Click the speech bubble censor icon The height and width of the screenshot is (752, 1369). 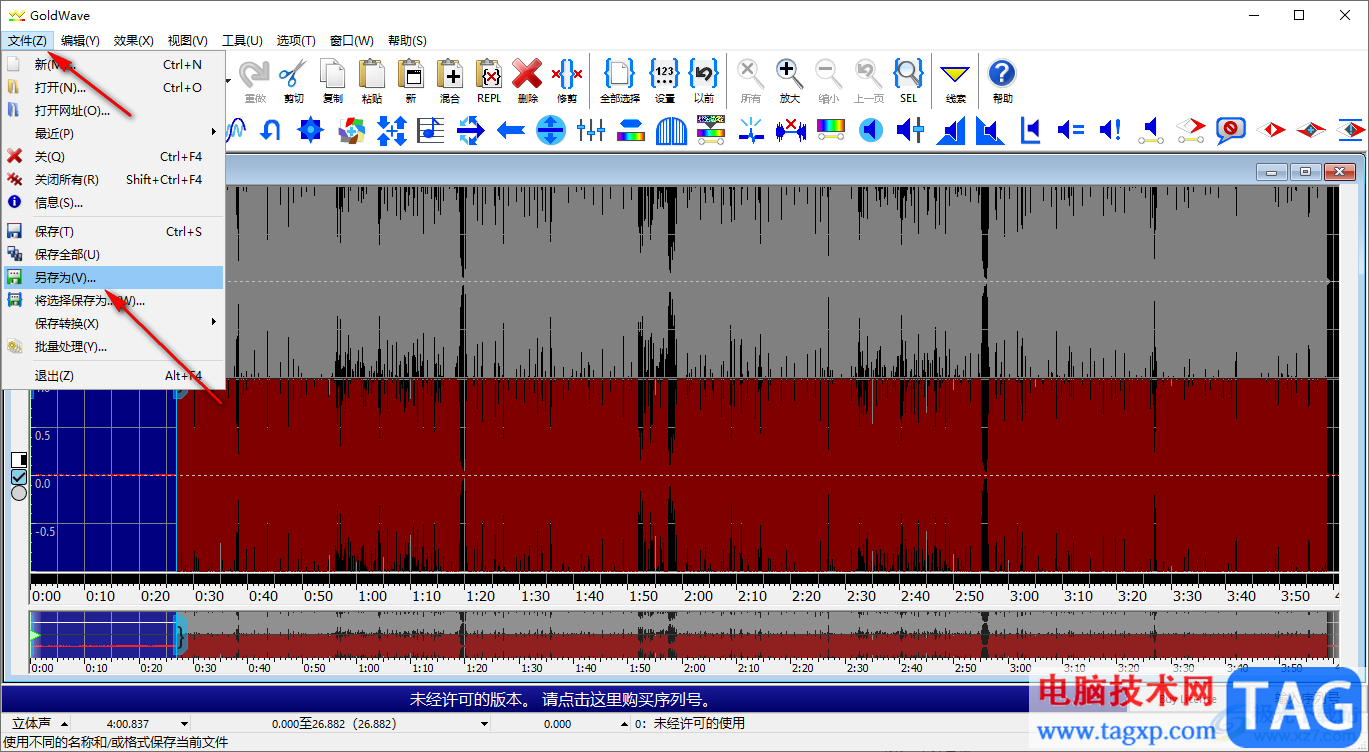coord(1230,130)
